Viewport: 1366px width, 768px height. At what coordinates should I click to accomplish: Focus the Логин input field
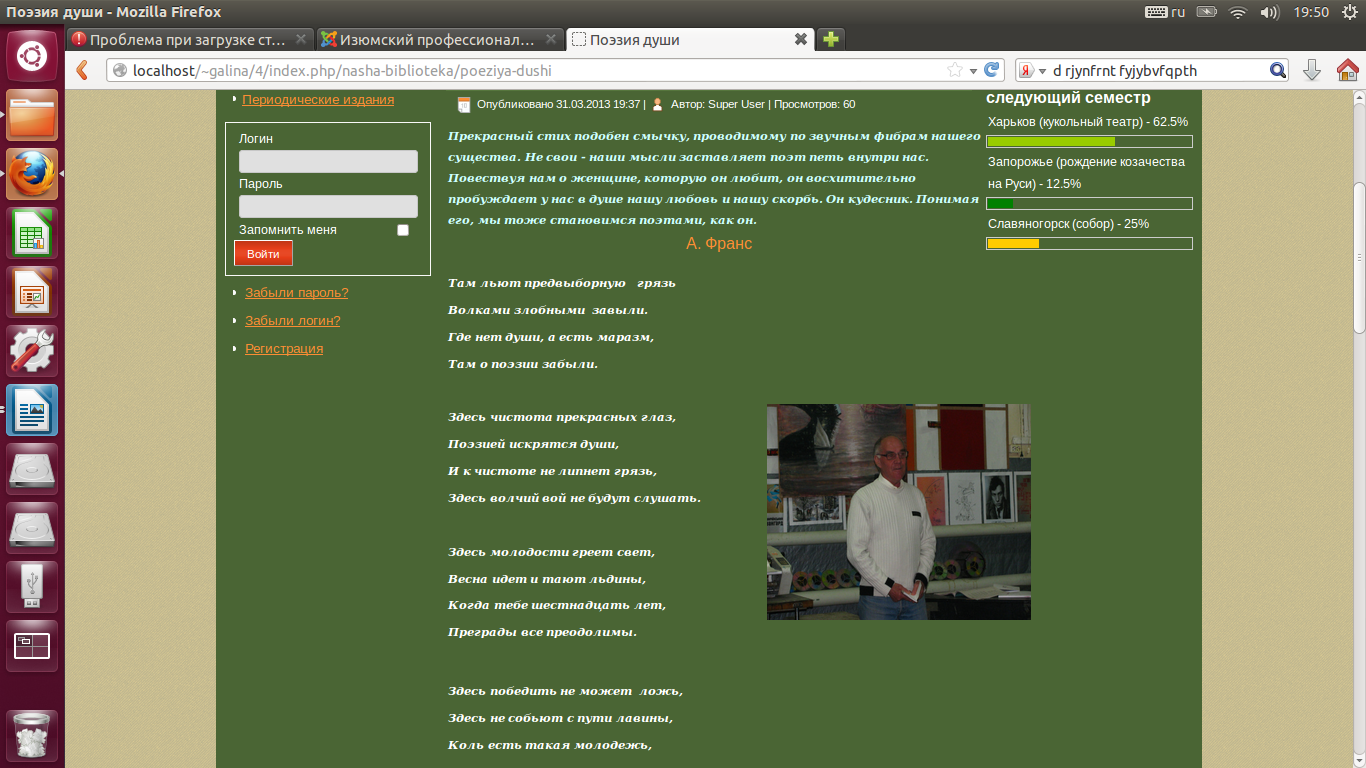click(x=328, y=162)
